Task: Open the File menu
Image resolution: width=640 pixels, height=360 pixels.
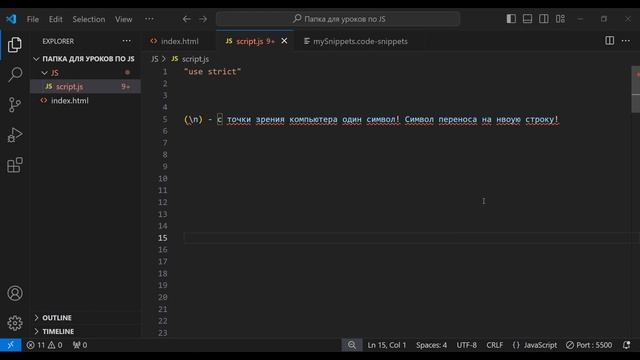Action: point(33,19)
